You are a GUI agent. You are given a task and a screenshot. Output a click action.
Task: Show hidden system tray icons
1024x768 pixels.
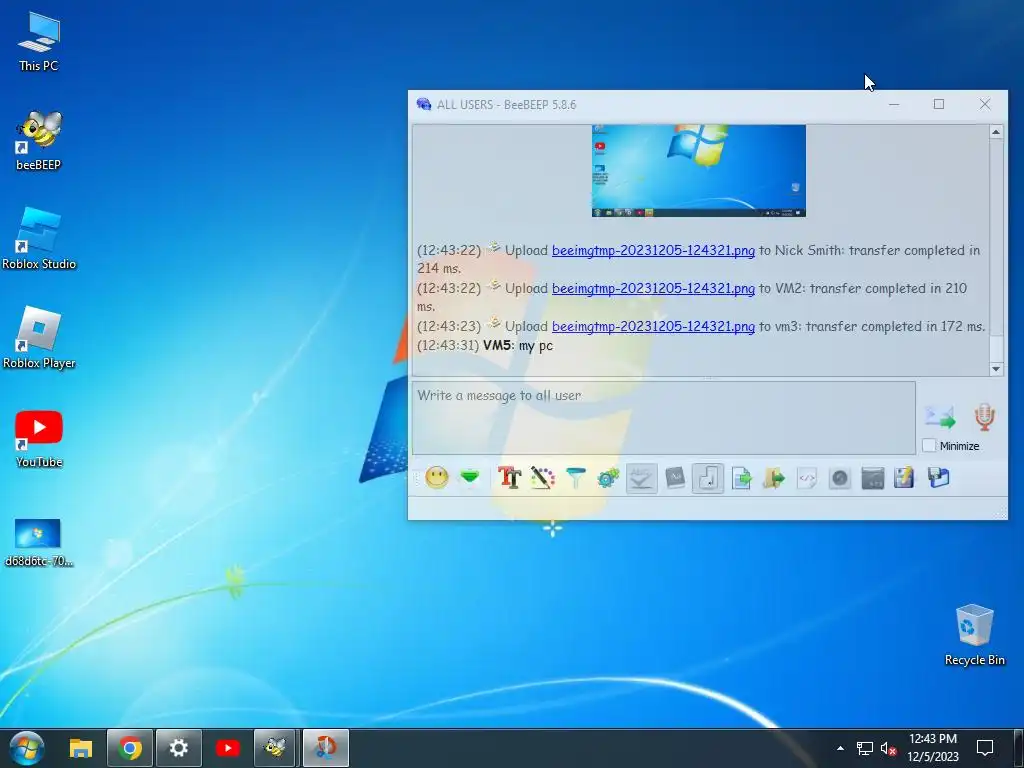pos(840,748)
